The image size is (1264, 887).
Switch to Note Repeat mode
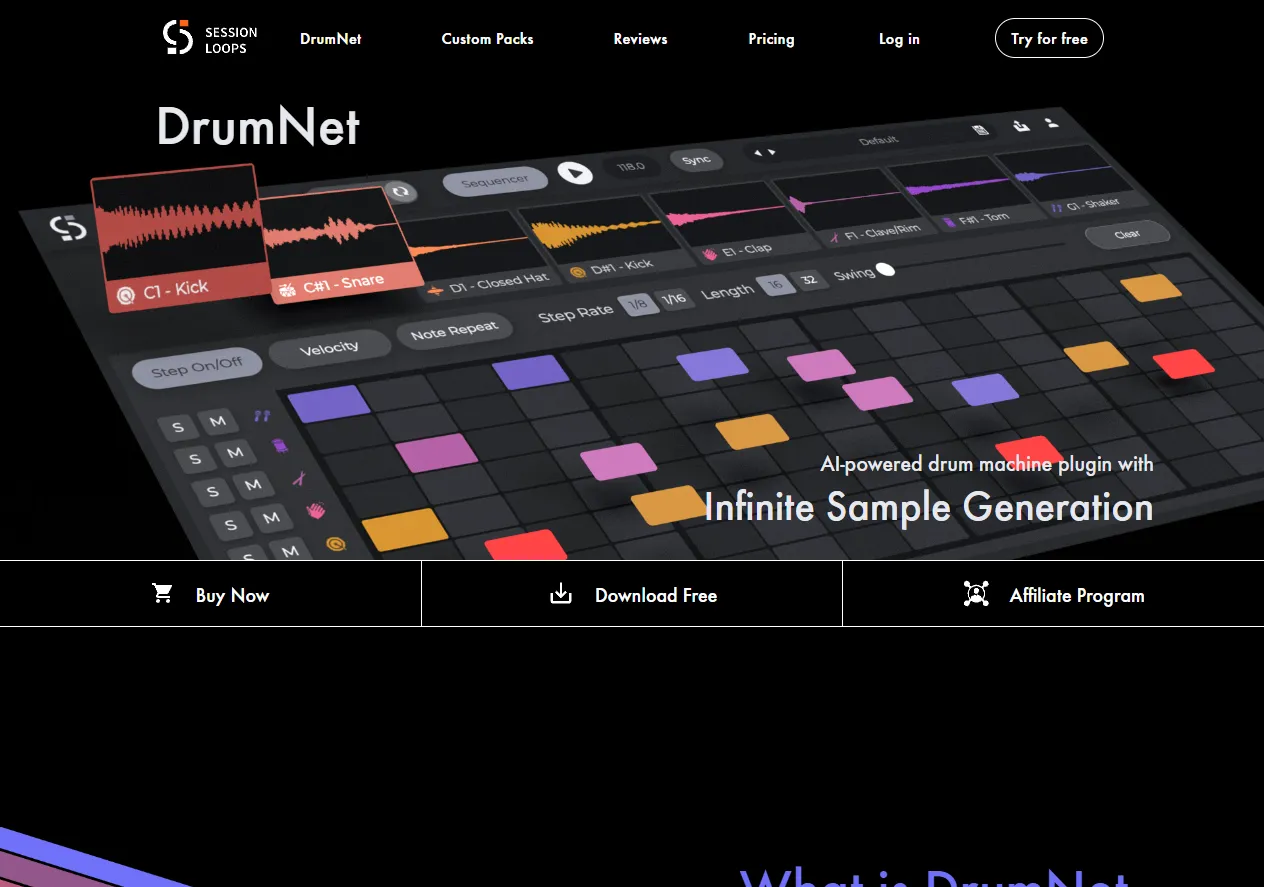(454, 330)
